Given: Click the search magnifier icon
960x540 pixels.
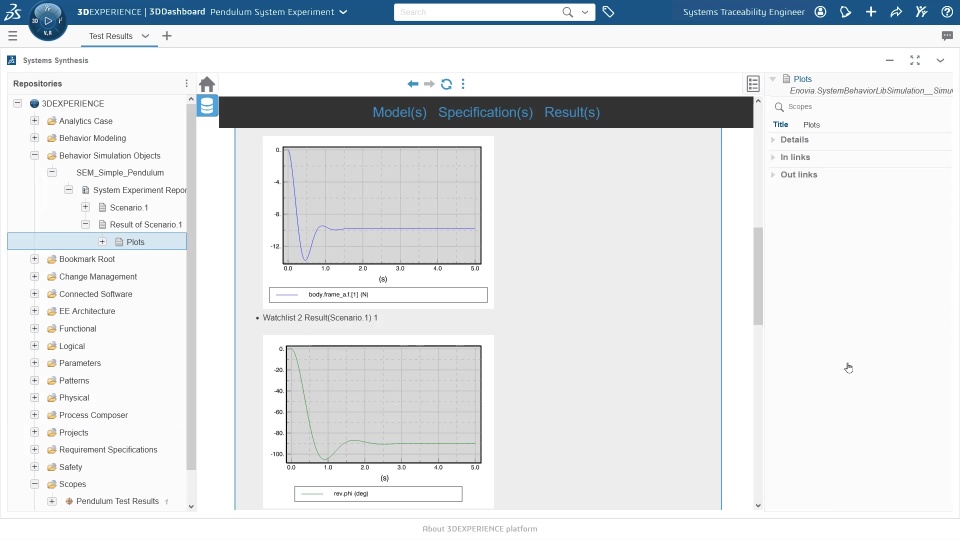Looking at the screenshot, I should (x=568, y=12).
